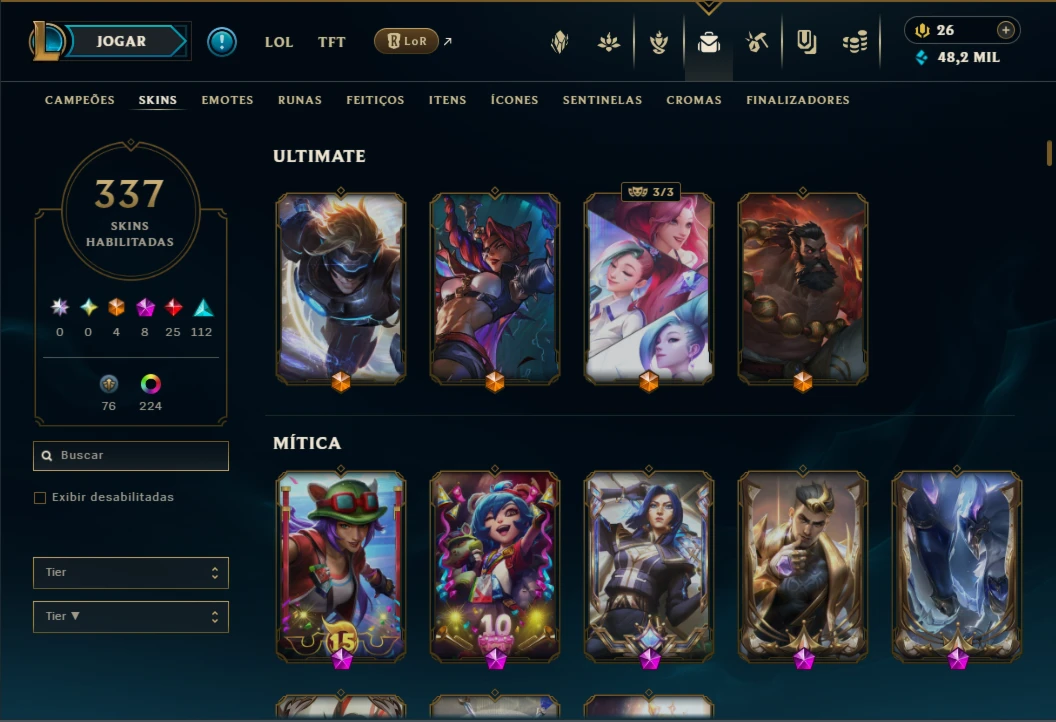The height and width of the screenshot is (722, 1056).
Task: Select the TFT navigation item
Action: [x=331, y=42]
